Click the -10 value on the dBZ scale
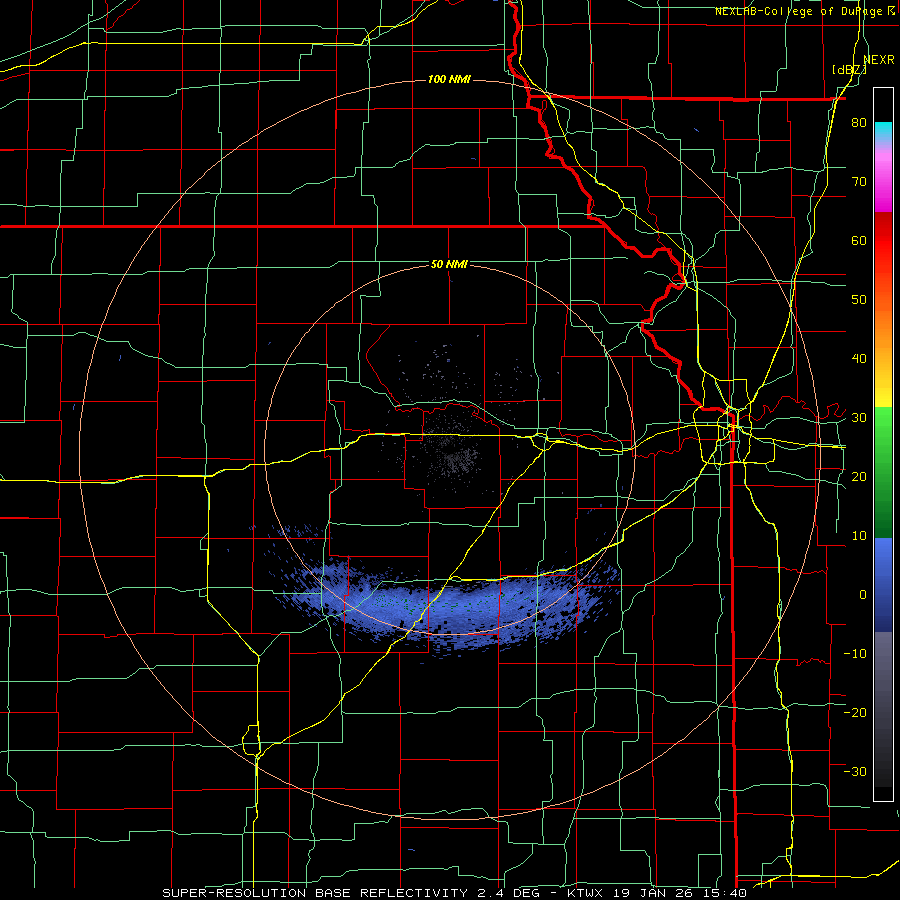The height and width of the screenshot is (900, 900). (855, 653)
